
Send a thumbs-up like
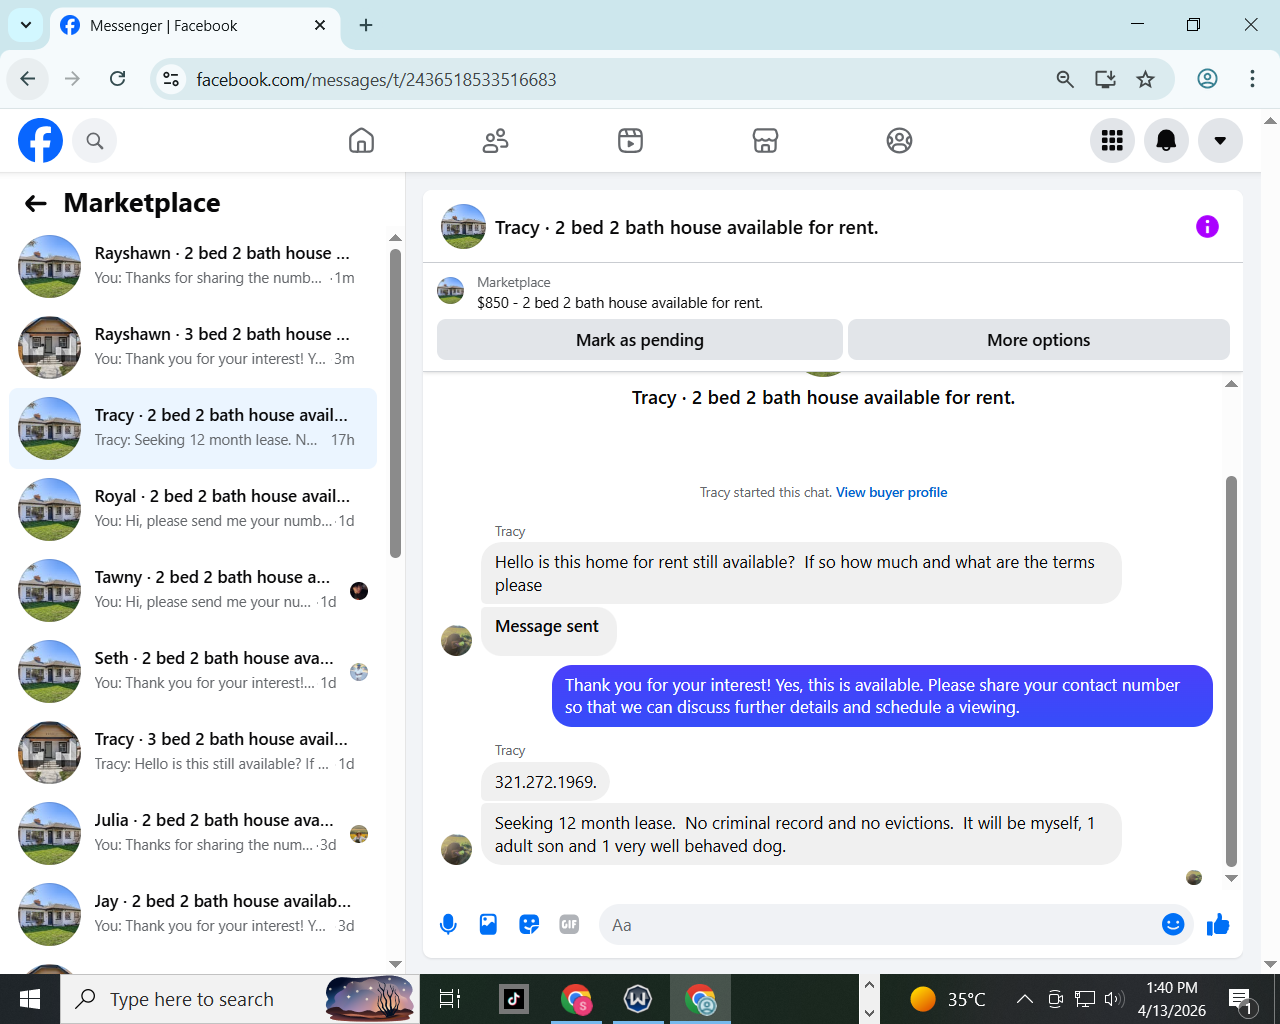[1218, 925]
